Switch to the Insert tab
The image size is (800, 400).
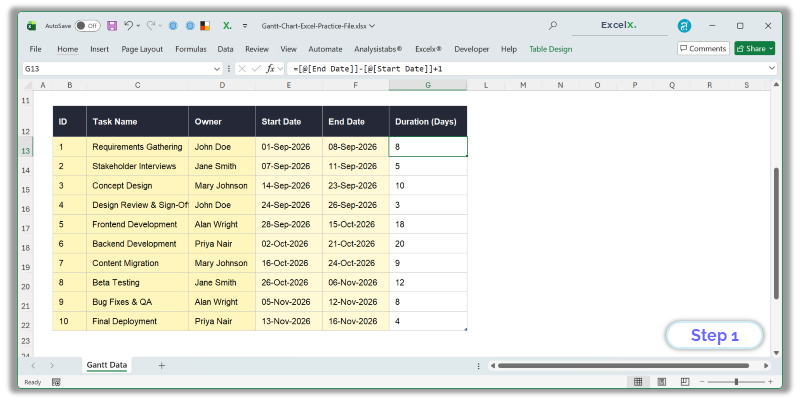(x=99, y=49)
